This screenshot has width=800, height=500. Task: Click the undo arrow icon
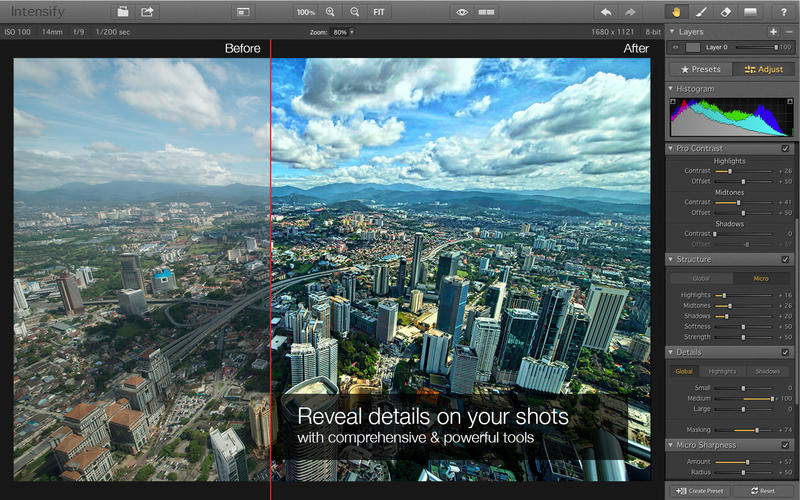(x=606, y=12)
